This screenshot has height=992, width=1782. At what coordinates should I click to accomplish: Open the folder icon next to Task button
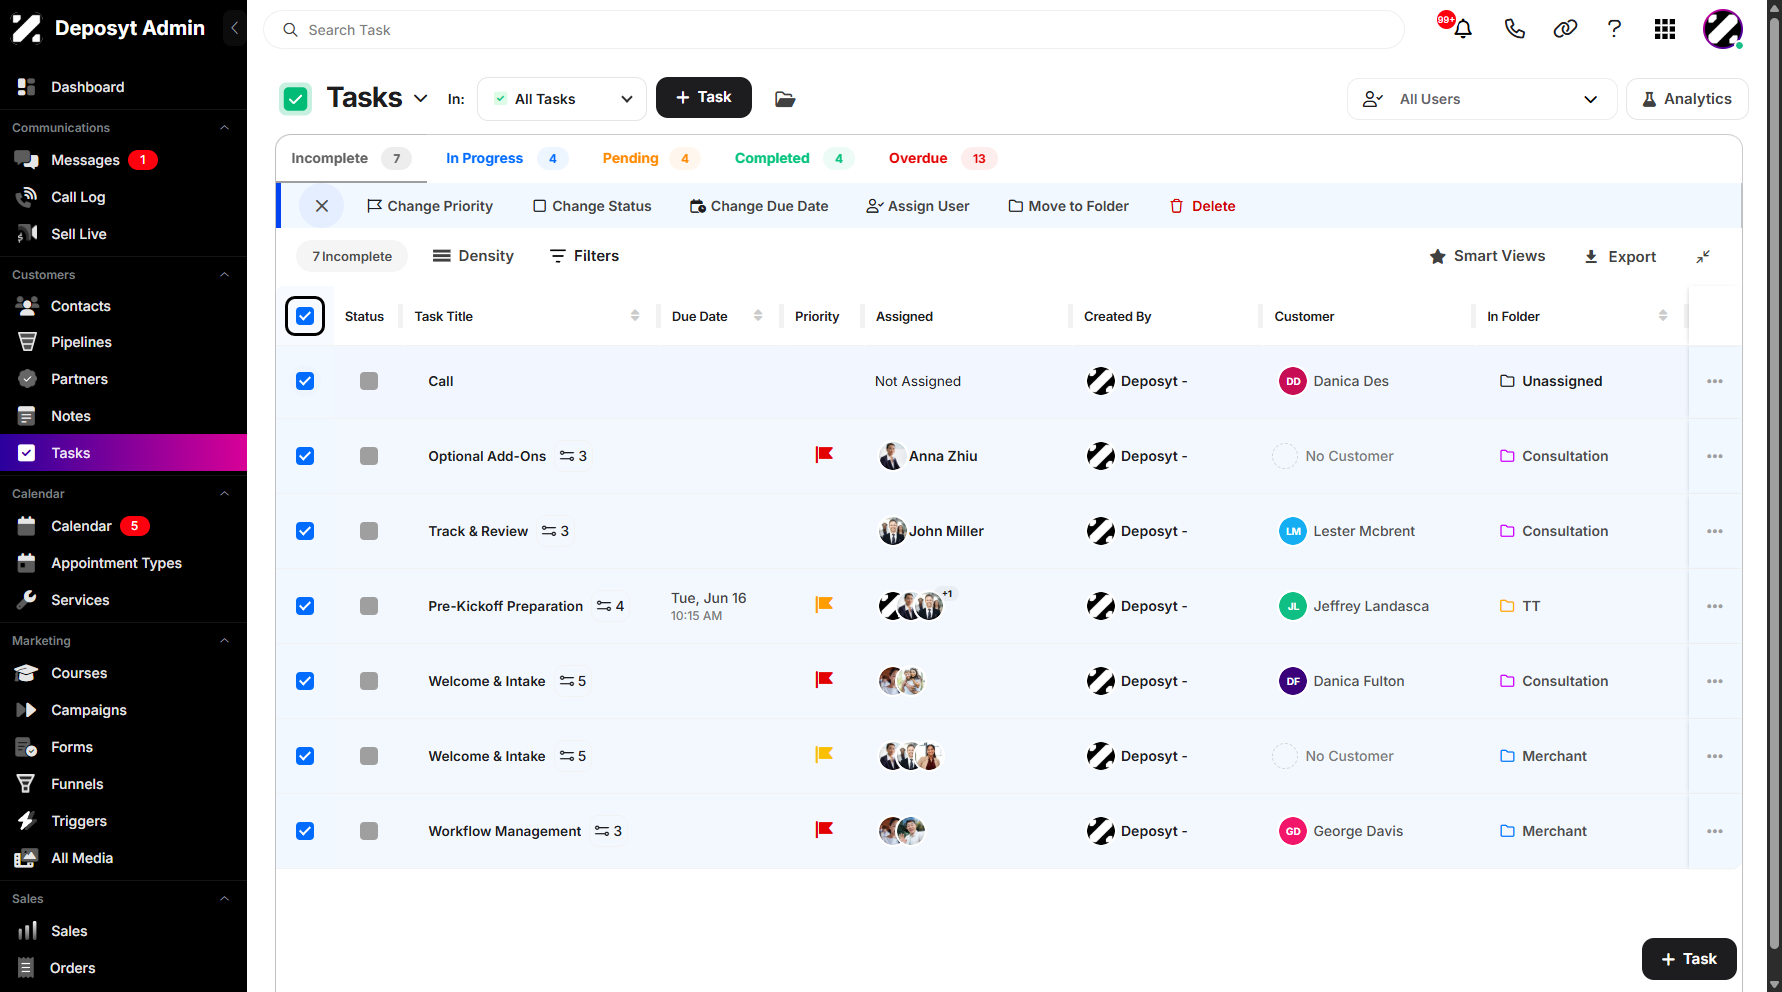[785, 98]
